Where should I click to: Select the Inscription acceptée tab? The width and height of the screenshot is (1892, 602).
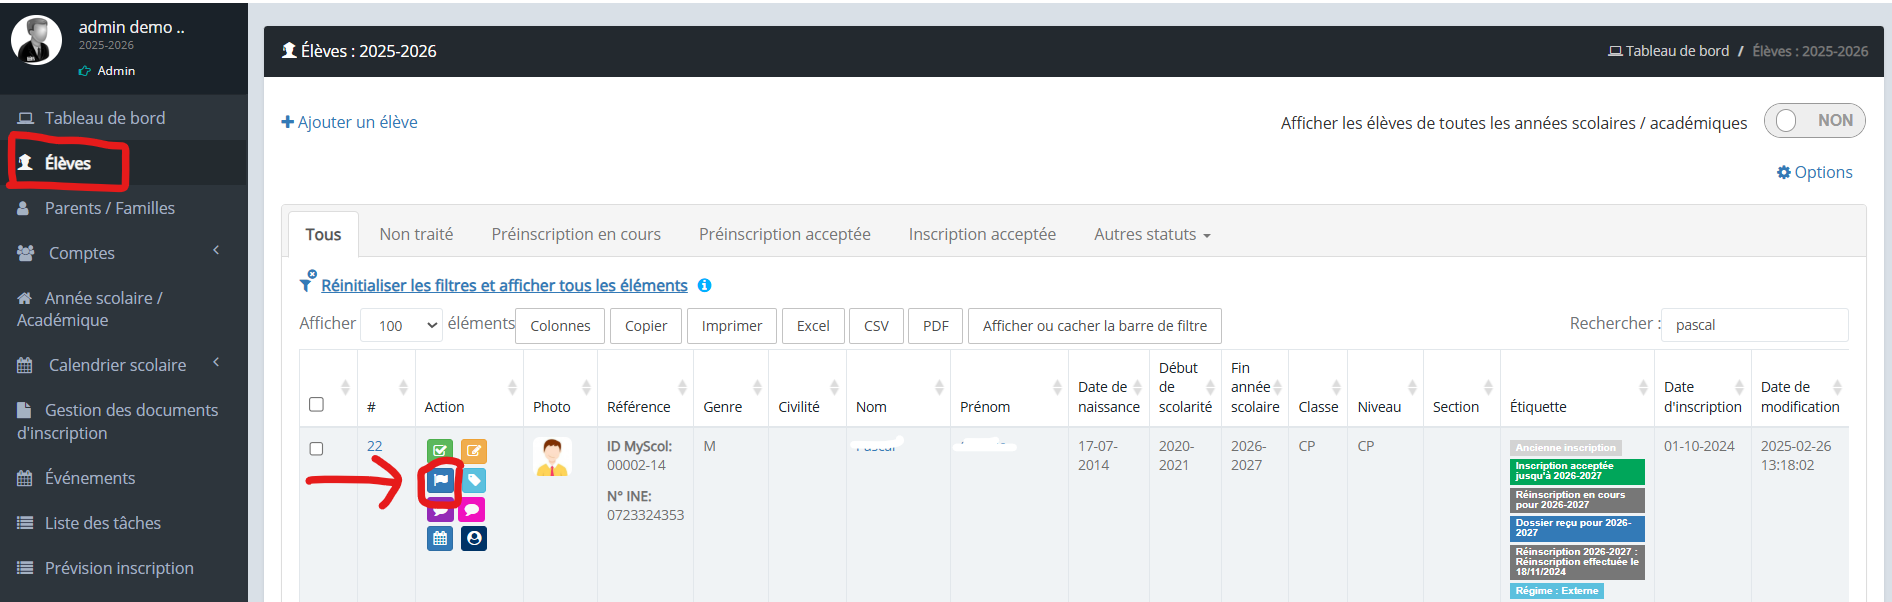(981, 234)
